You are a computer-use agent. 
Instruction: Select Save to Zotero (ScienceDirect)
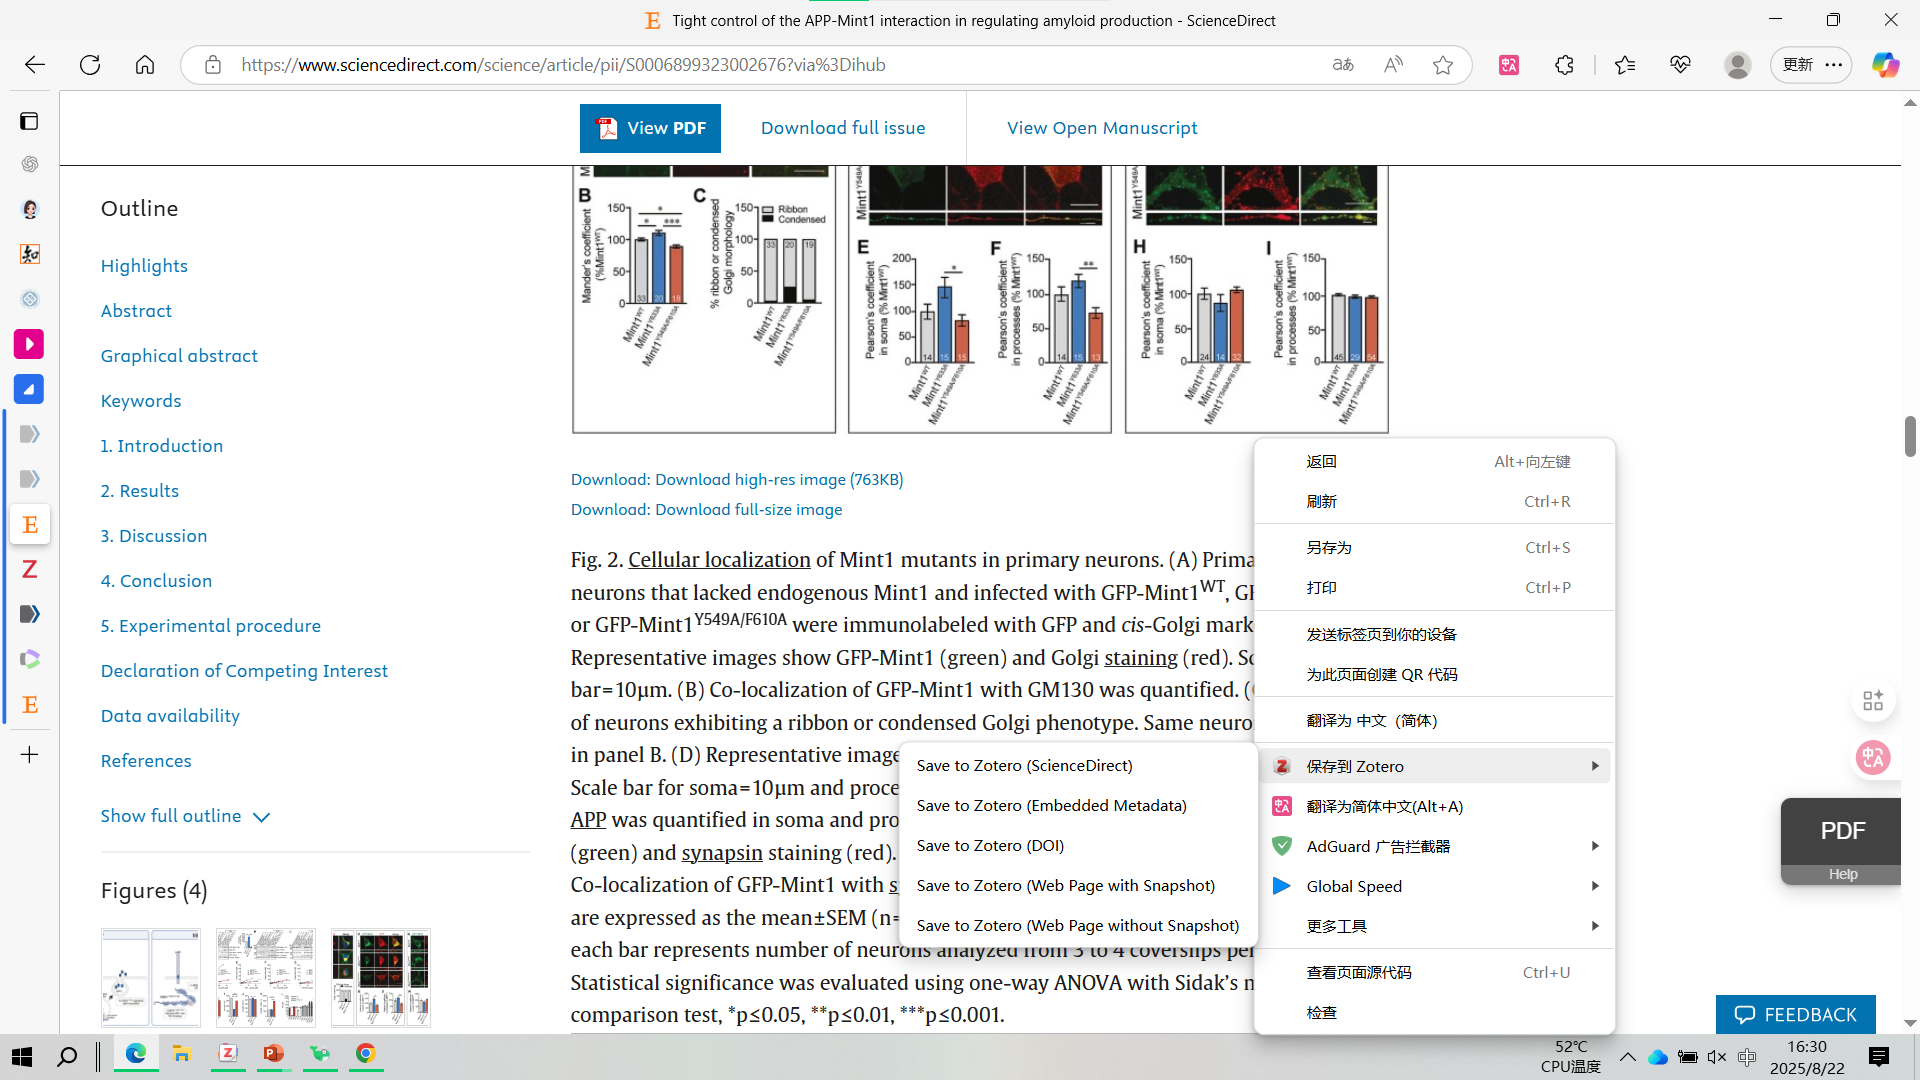coord(1024,766)
